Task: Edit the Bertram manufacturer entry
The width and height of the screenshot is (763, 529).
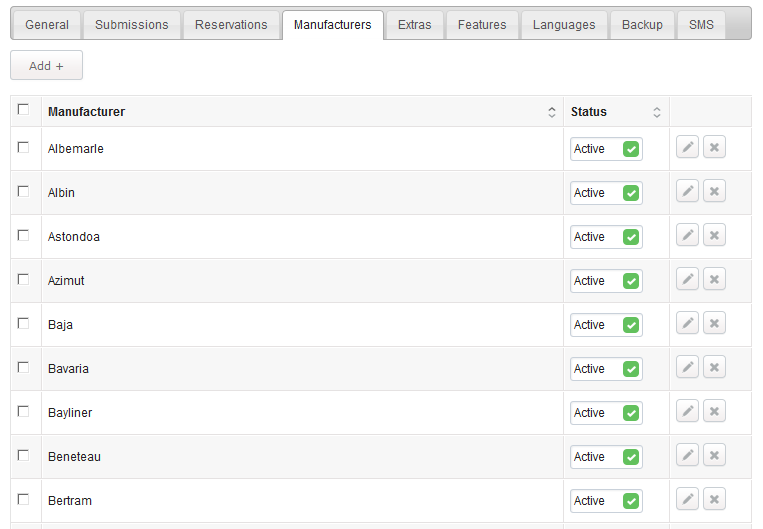Action: pos(687,499)
